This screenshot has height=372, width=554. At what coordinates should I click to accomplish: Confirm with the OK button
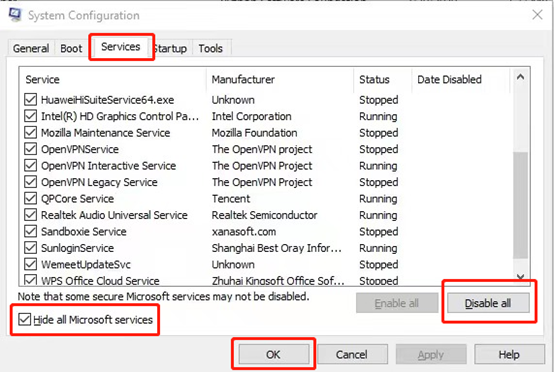point(273,354)
